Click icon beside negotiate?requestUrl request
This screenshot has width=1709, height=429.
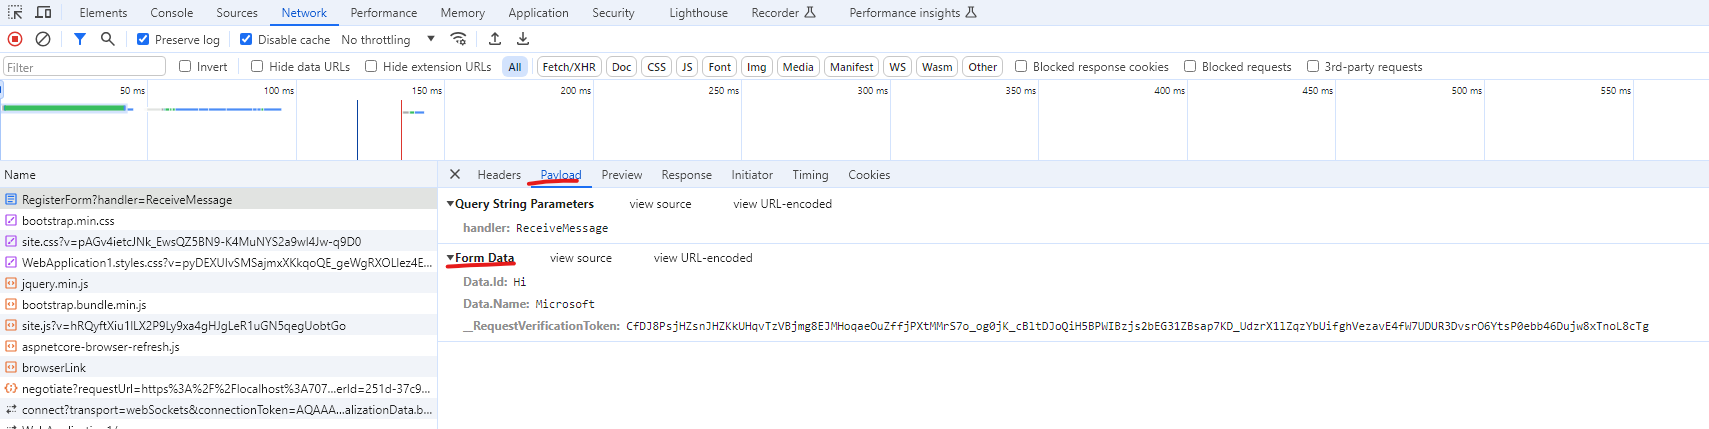[x=11, y=388]
